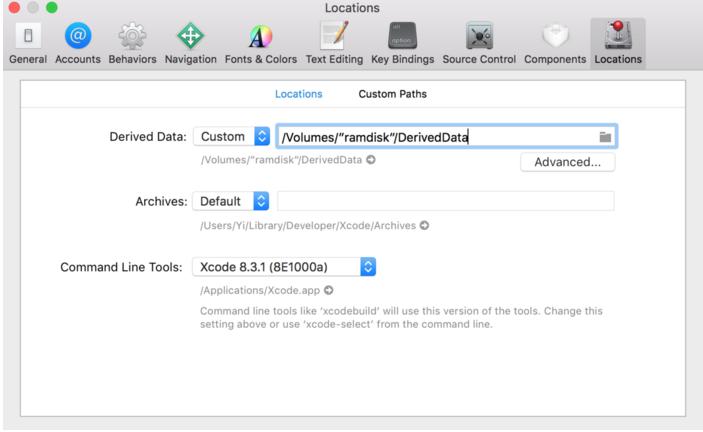Click the empty Archives path field
The width and height of the screenshot is (703, 432).
click(446, 201)
